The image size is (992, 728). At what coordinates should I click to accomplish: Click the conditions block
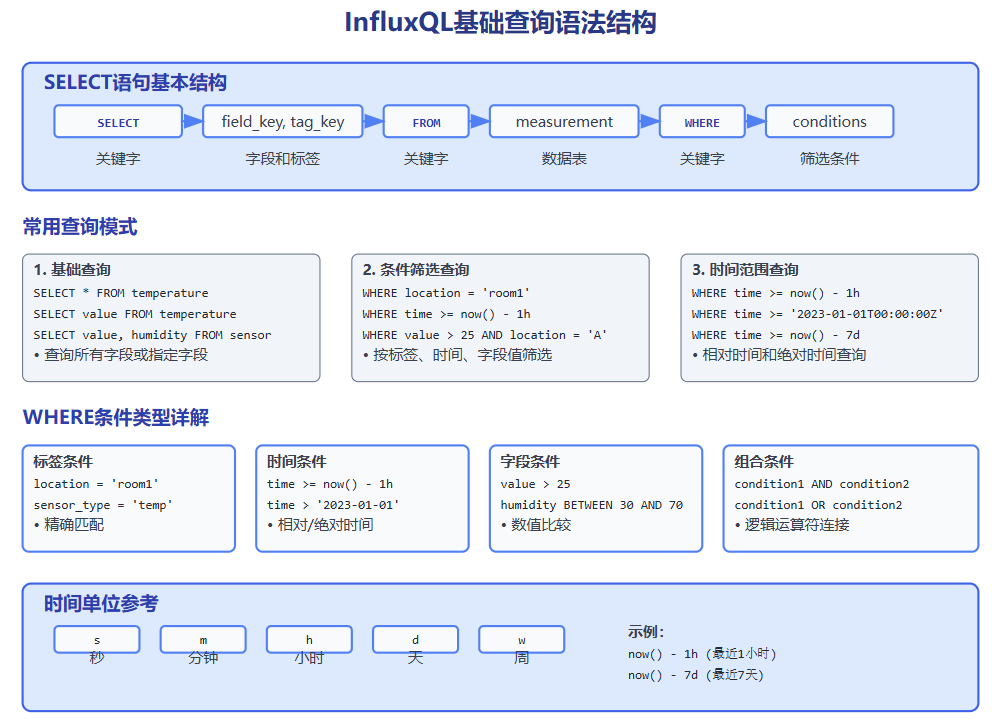coord(829,121)
